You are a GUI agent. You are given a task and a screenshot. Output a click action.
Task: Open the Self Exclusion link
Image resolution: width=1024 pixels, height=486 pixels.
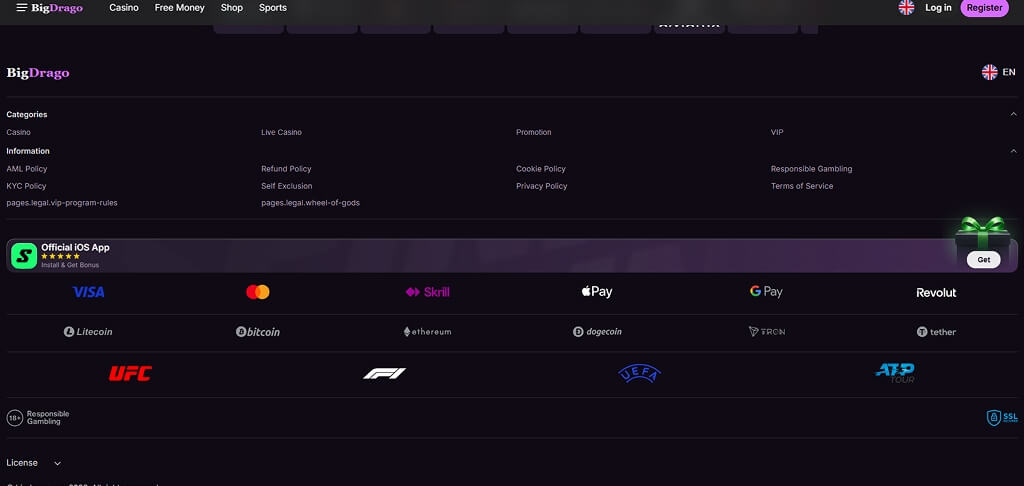tap(287, 186)
